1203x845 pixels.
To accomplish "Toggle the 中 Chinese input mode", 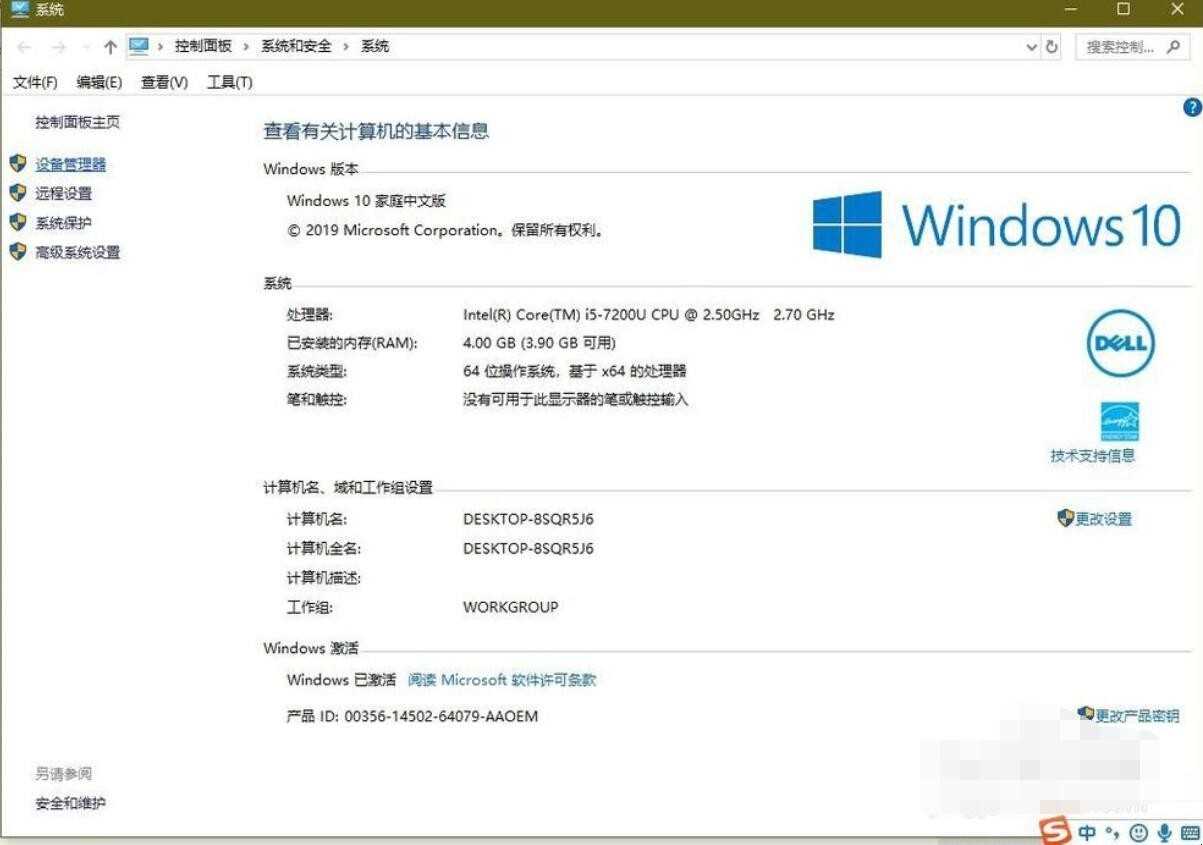I will (1087, 832).
